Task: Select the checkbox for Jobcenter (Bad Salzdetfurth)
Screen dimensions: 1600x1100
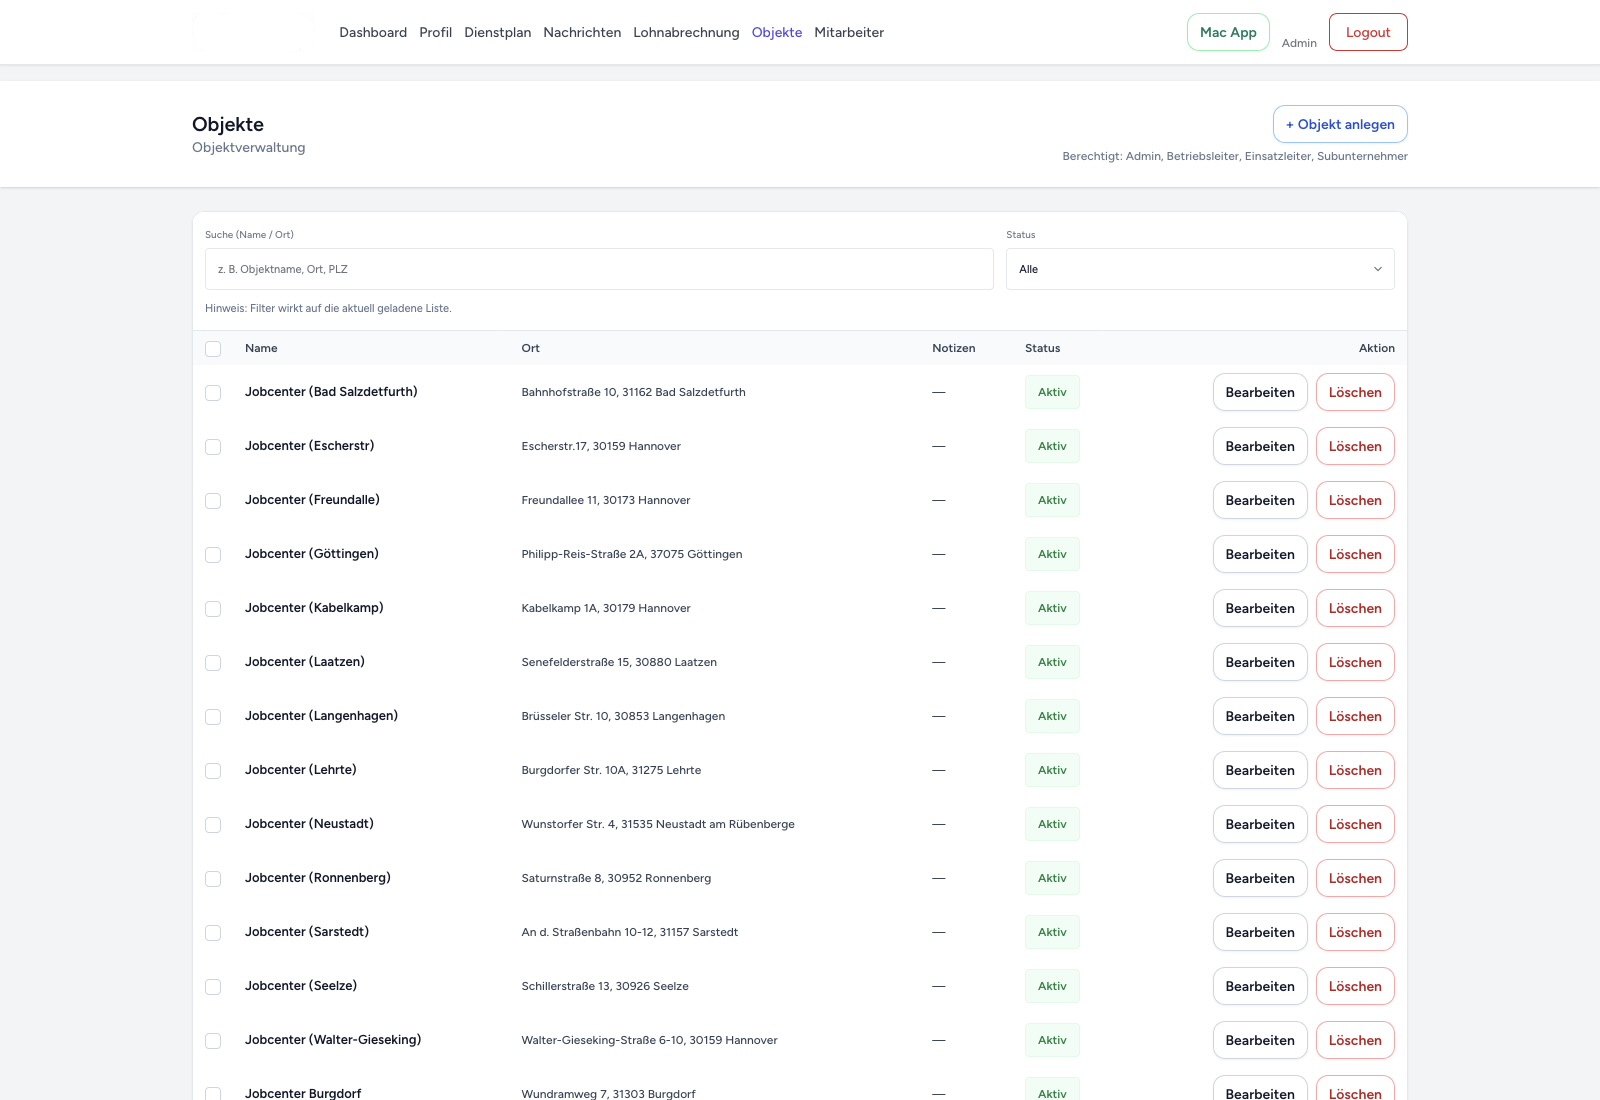Action: (x=213, y=392)
